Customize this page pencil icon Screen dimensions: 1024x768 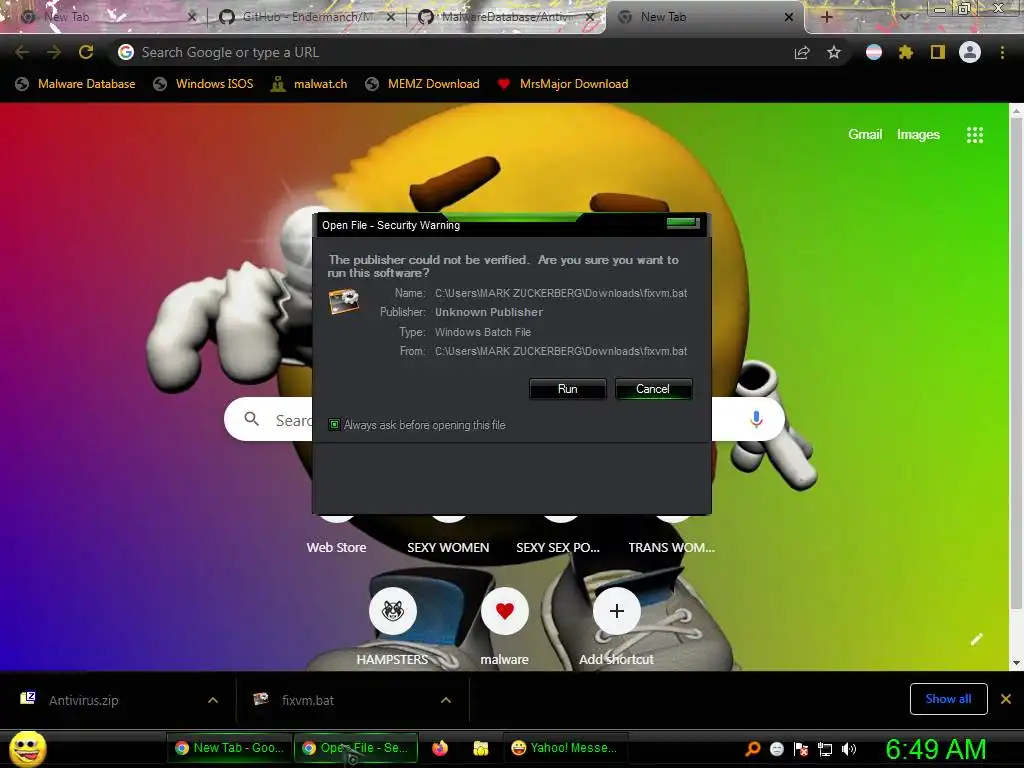coord(976,639)
